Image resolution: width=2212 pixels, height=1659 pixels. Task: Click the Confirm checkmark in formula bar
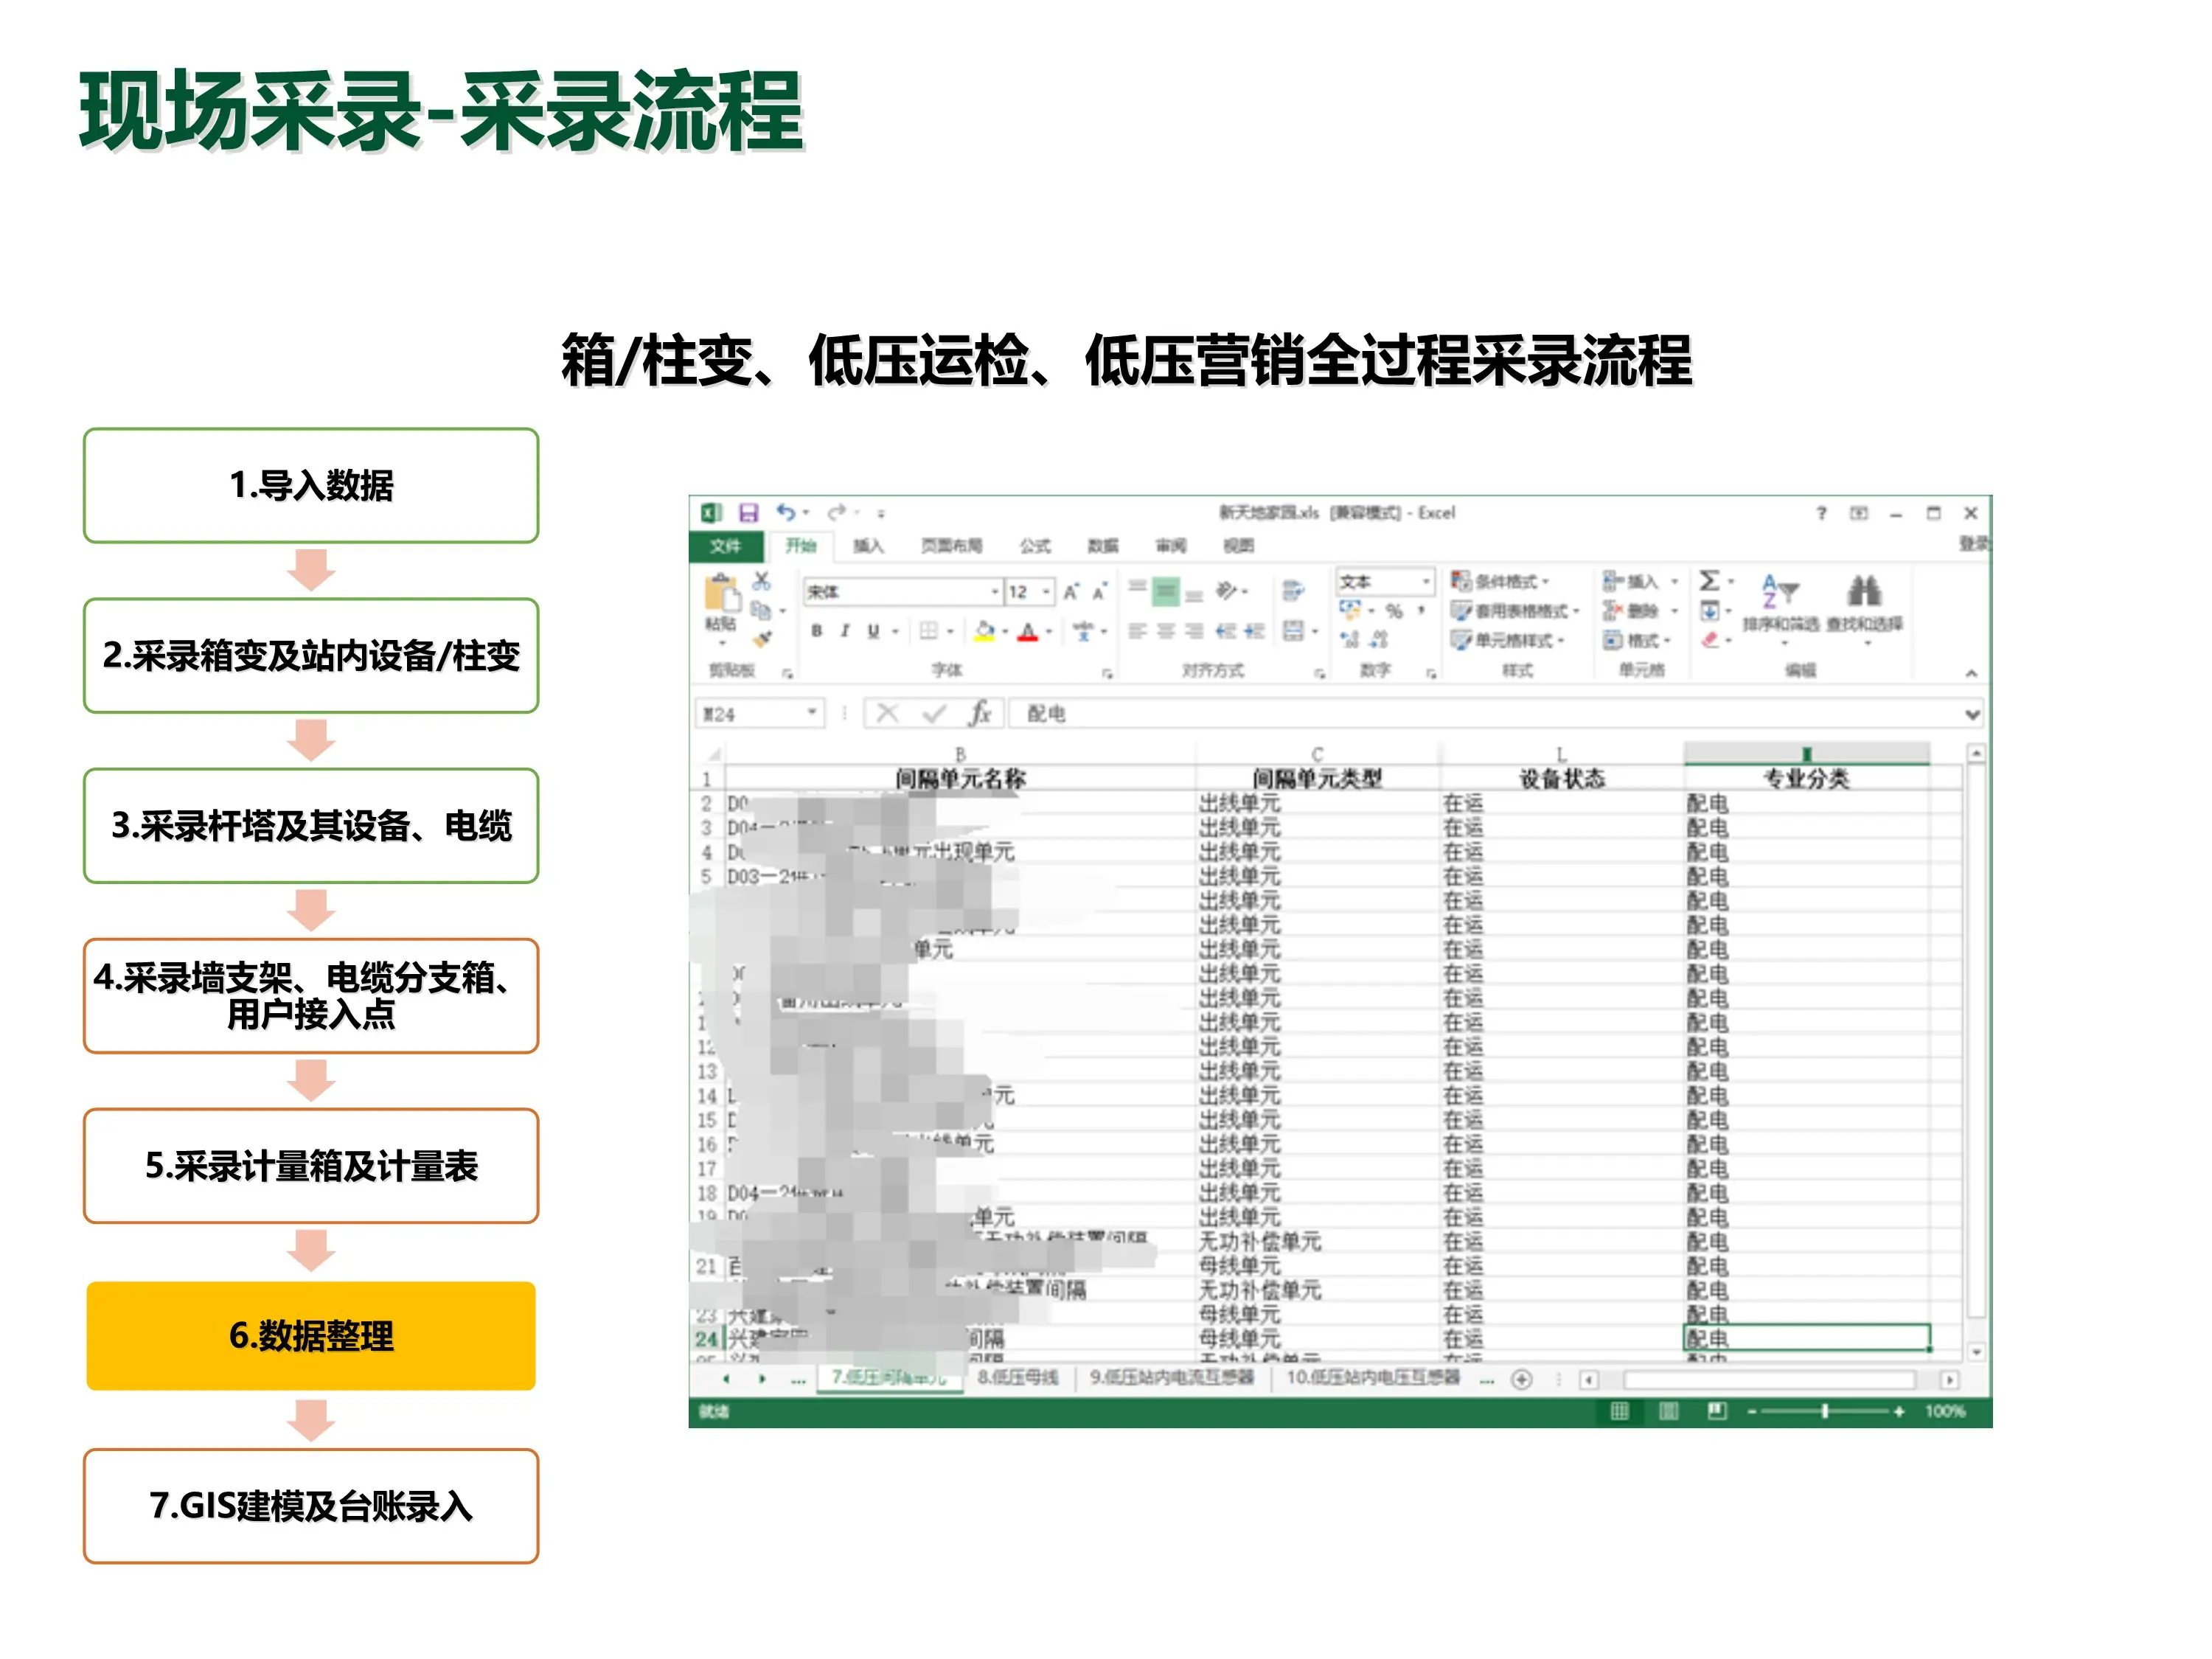934,713
